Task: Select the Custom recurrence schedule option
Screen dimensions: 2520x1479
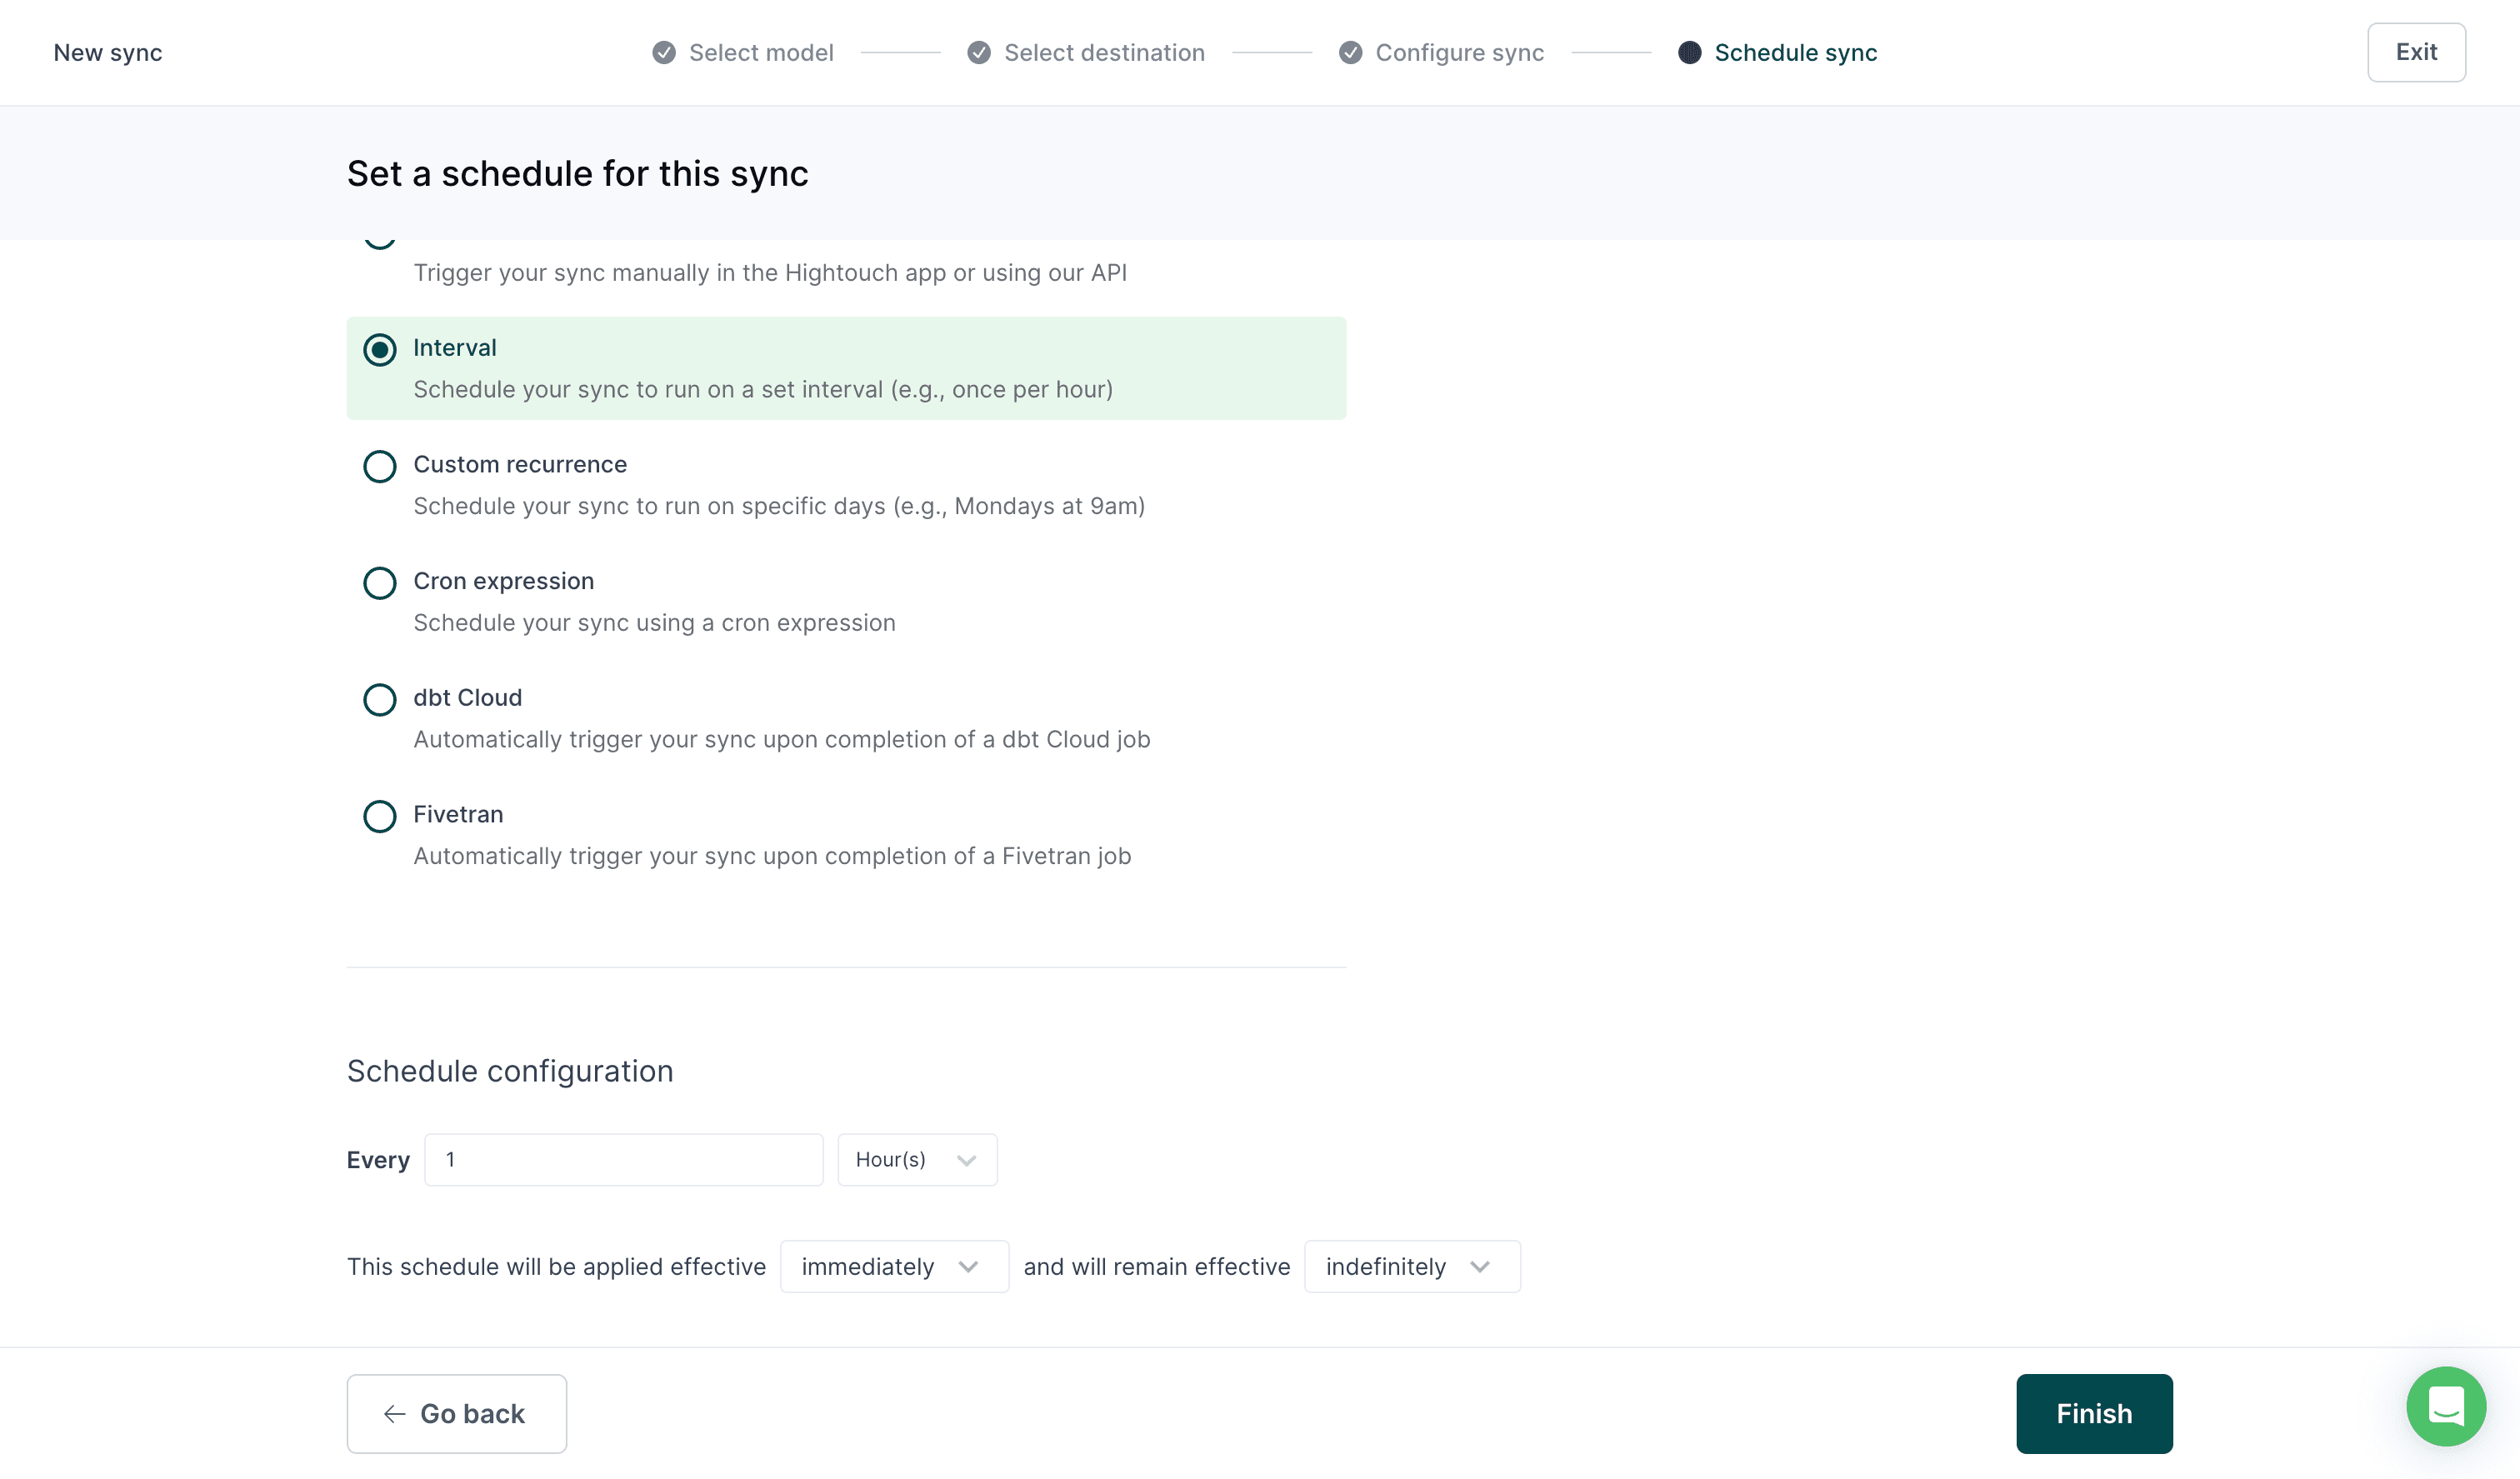Action: point(379,466)
